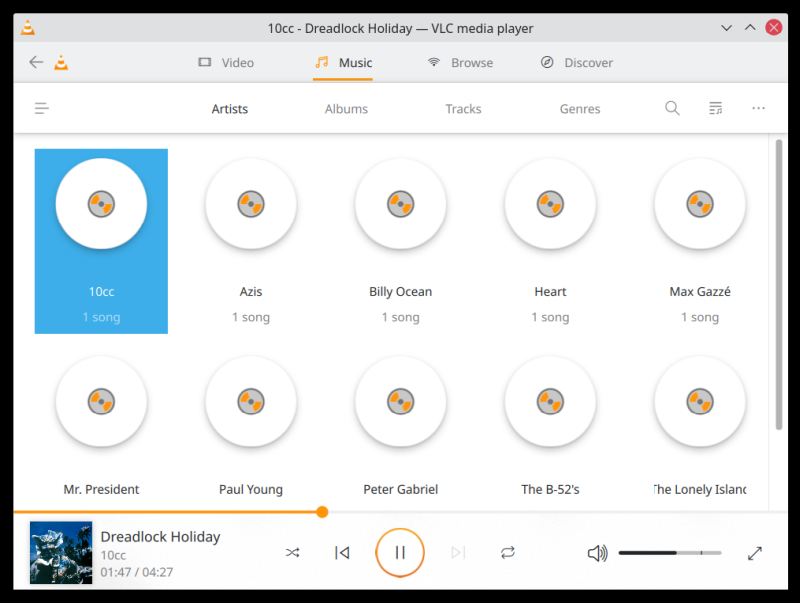Show the Albums view
Viewport: 800px width, 603px height.
coord(346,109)
